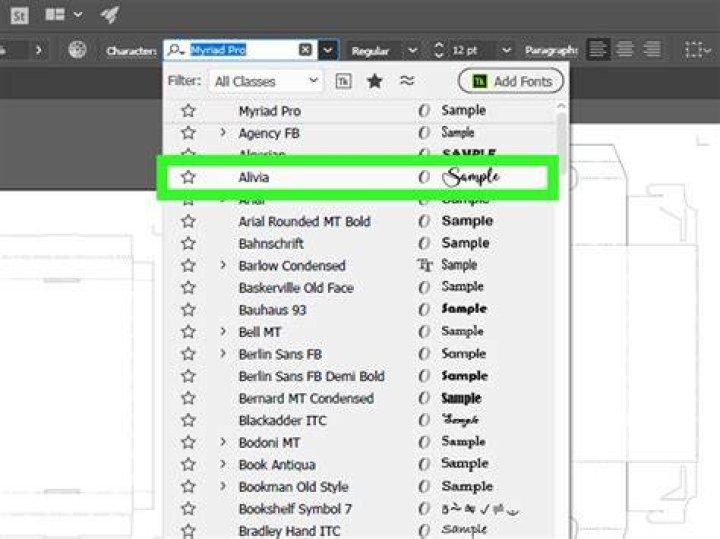Select the Myriad Pro font

[270, 111]
